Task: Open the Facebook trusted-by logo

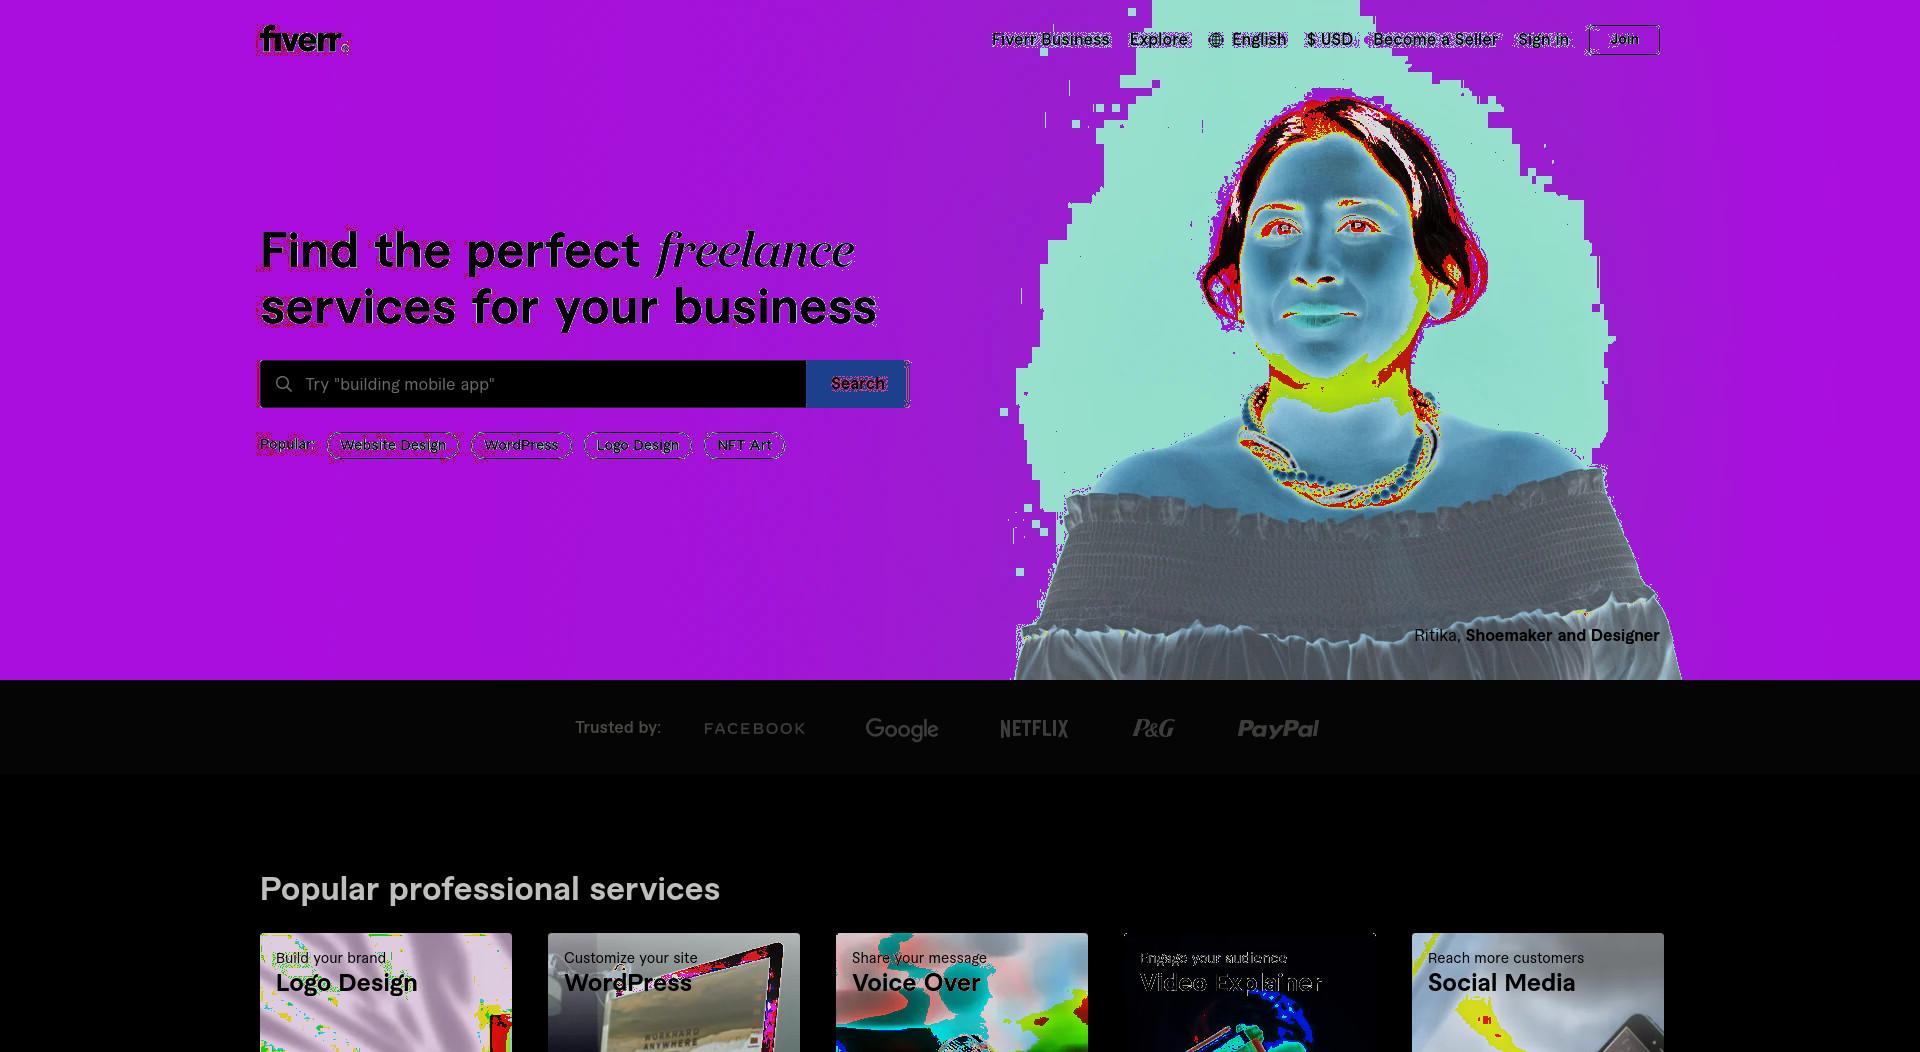Action: click(x=755, y=729)
